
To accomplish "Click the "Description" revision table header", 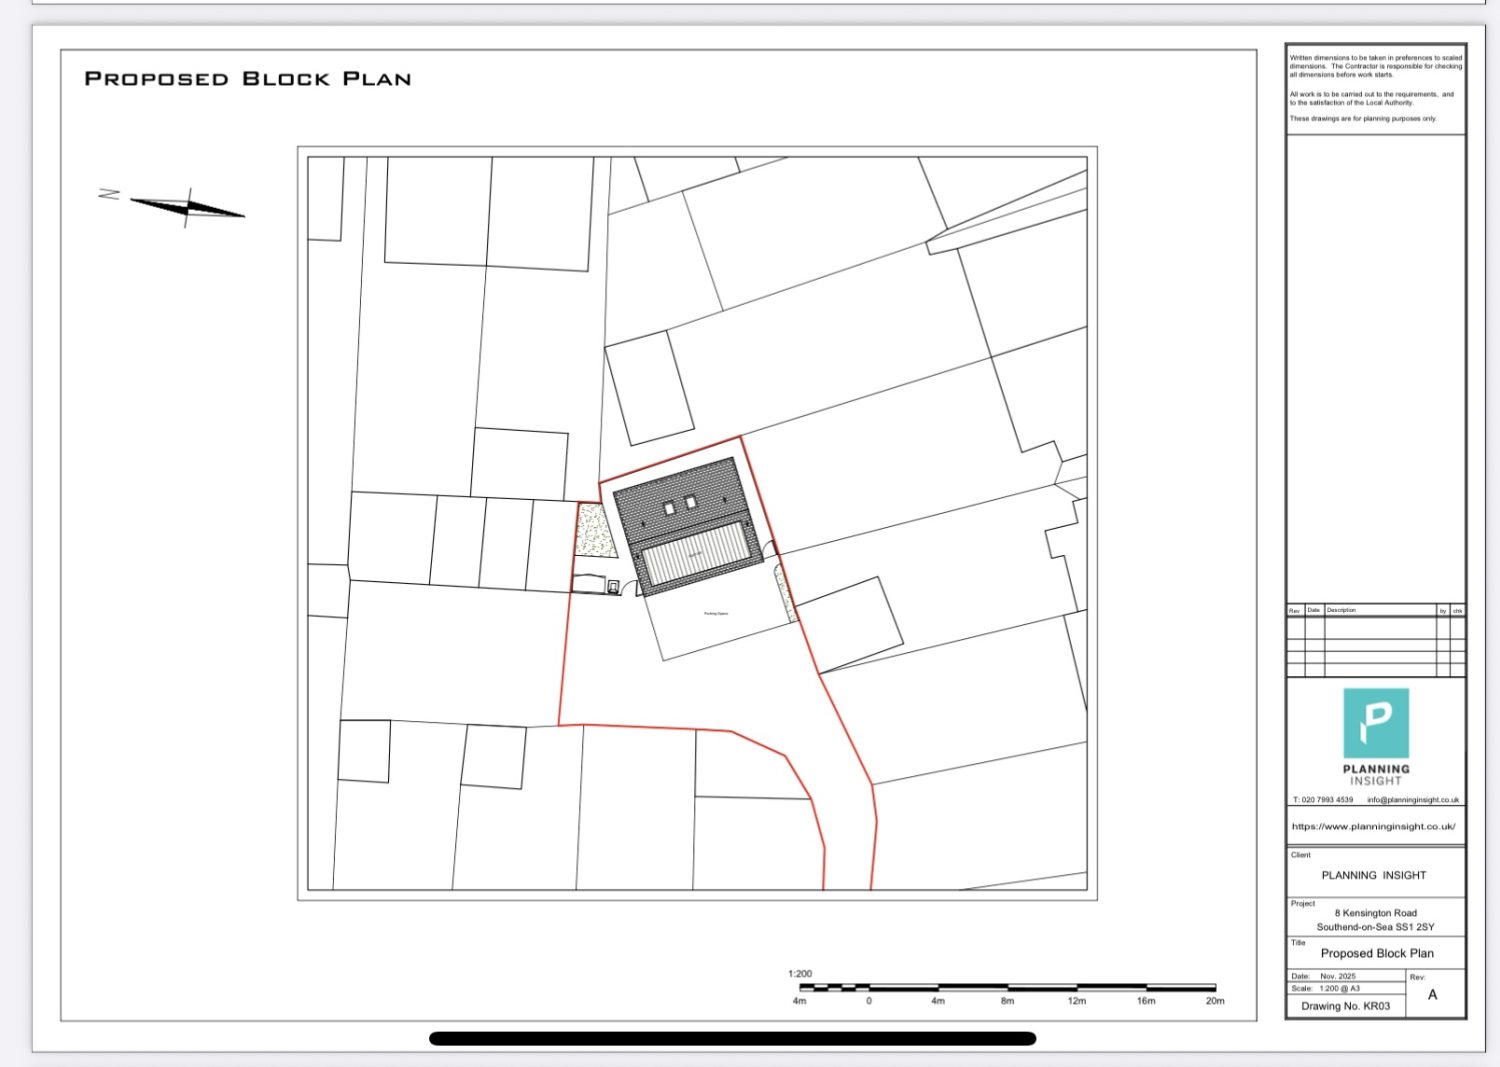I will [x=1341, y=610].
